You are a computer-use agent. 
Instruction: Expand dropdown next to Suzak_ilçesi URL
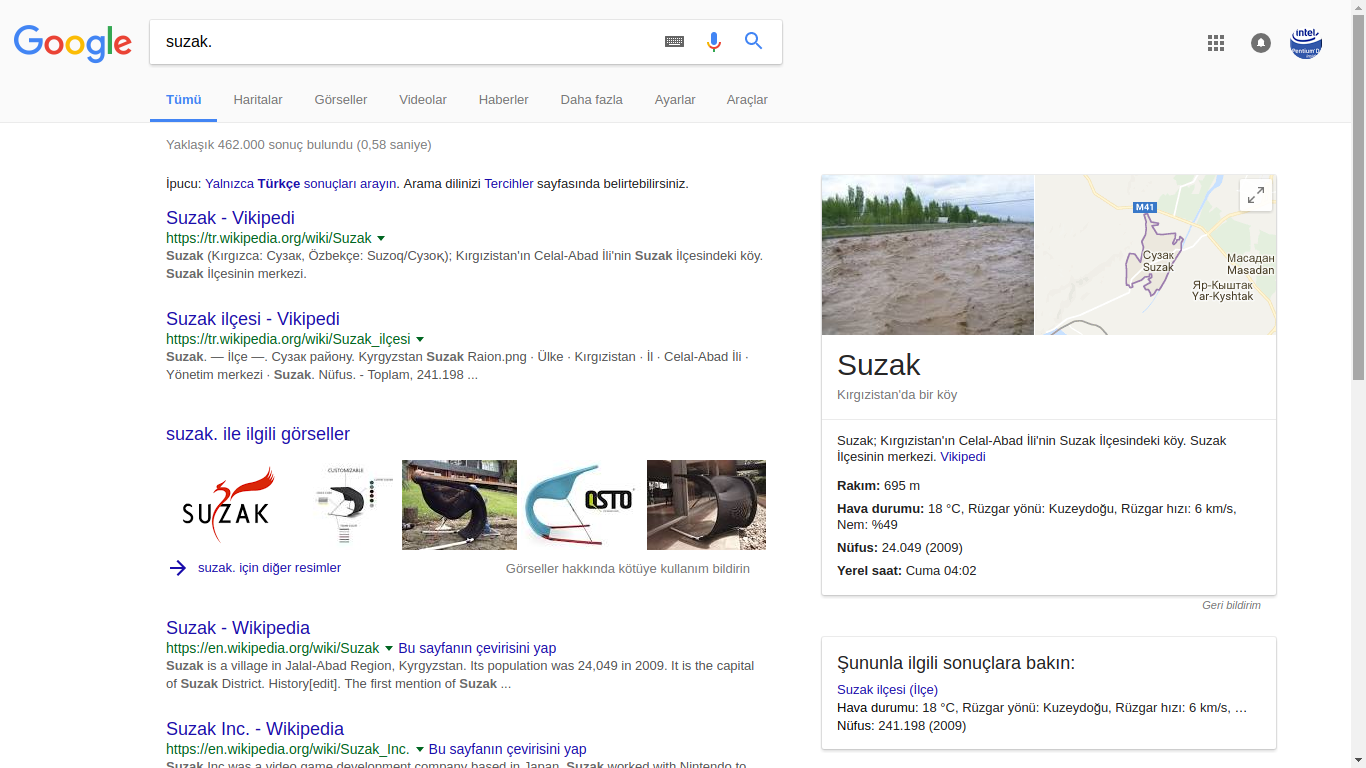point(420,340)
